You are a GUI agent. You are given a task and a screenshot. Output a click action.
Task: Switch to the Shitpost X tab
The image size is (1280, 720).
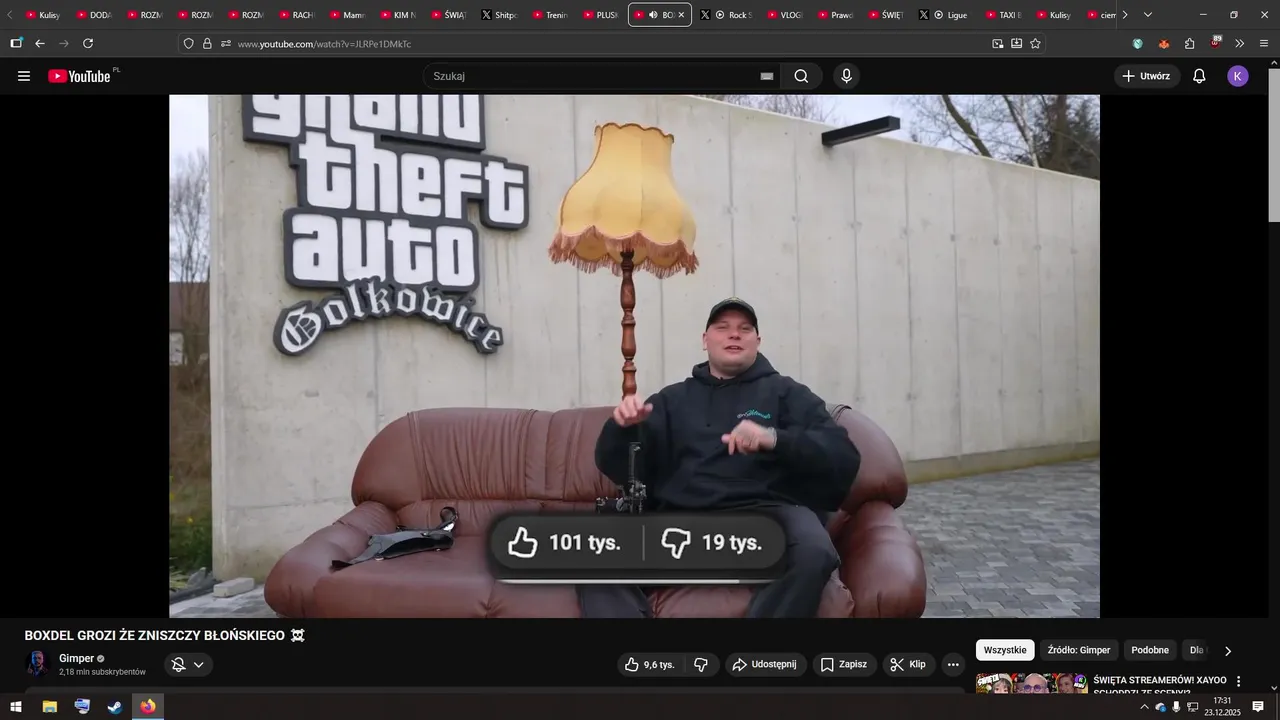click(x=500, y=15)
